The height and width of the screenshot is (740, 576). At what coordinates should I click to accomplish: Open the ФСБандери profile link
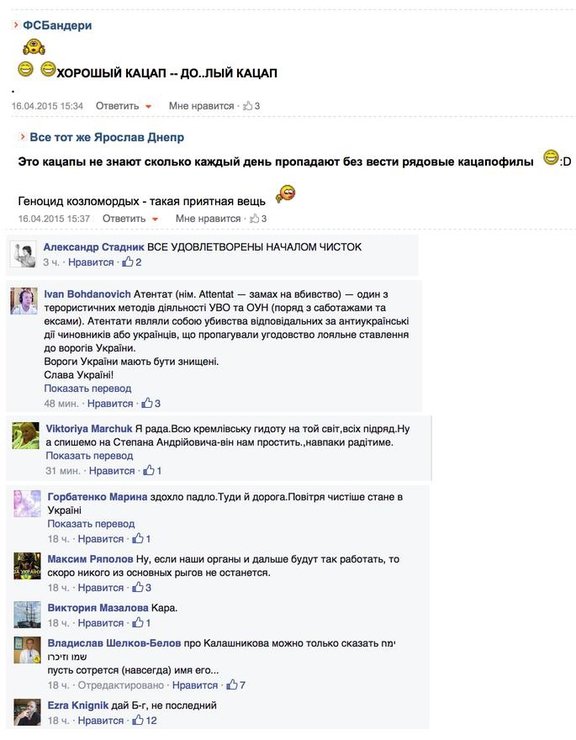tap(57, 25)
